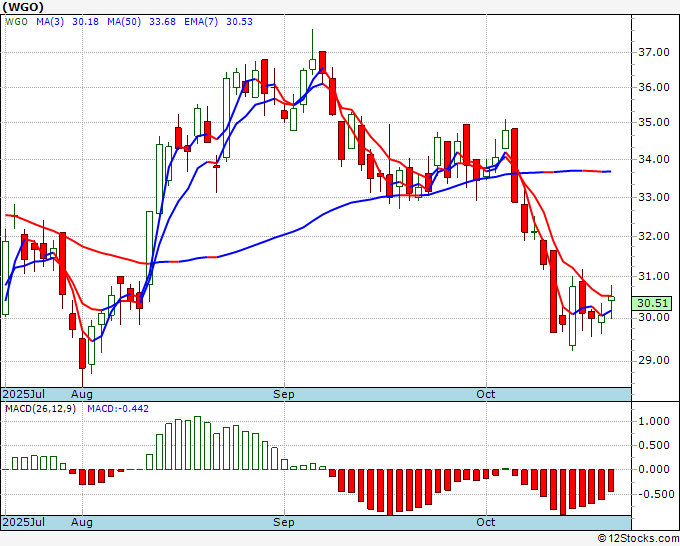Click Sep on the MACD date axis

click(284, 522)
